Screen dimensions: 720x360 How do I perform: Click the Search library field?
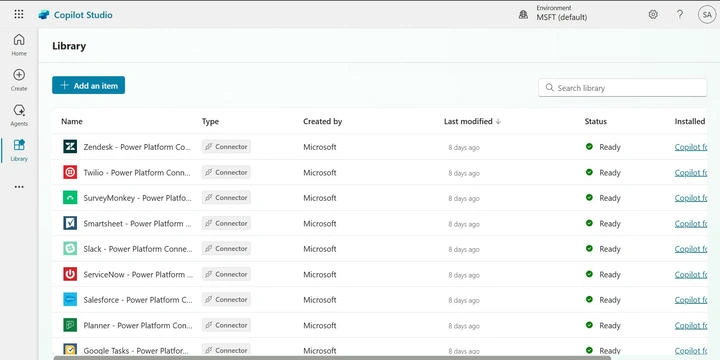623,88
